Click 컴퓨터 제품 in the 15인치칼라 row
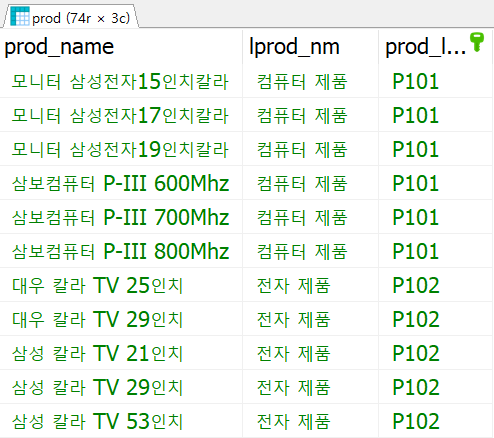 pyautogui.click(x=302, y=81)
